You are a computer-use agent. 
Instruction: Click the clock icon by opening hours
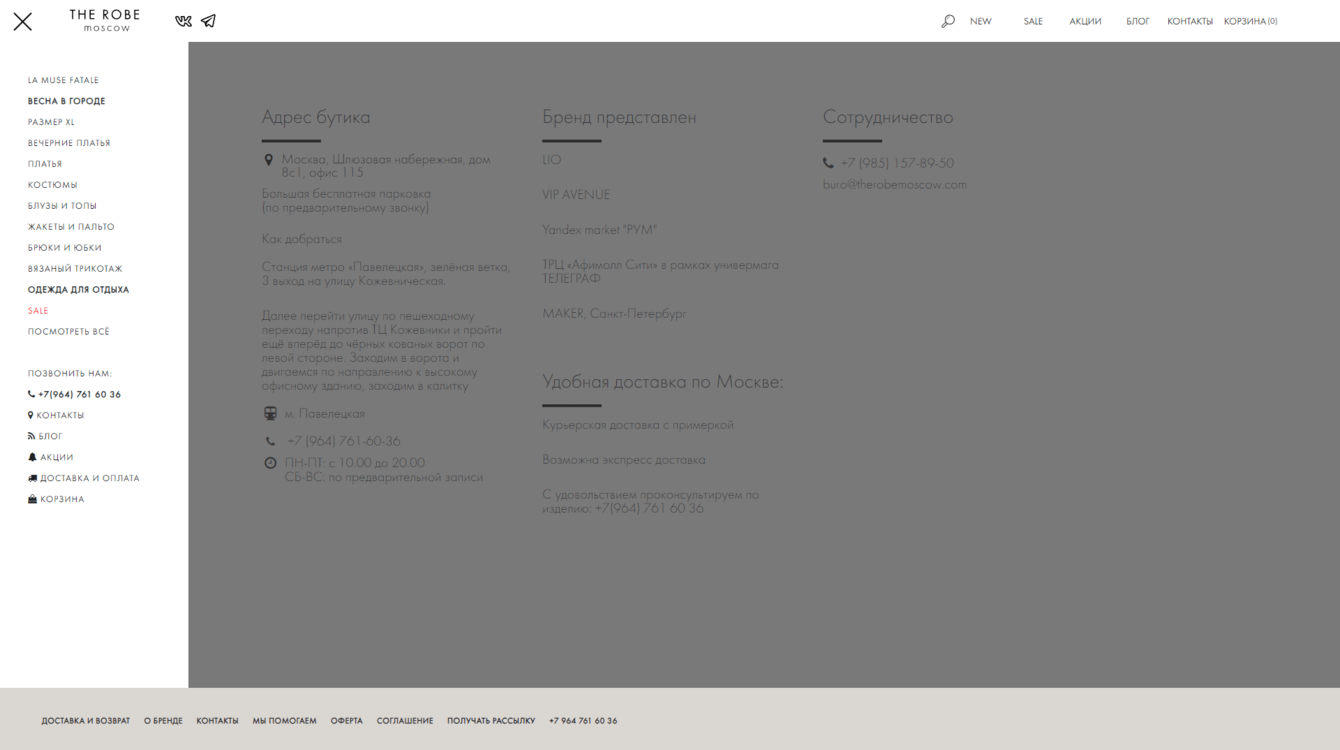270,463
